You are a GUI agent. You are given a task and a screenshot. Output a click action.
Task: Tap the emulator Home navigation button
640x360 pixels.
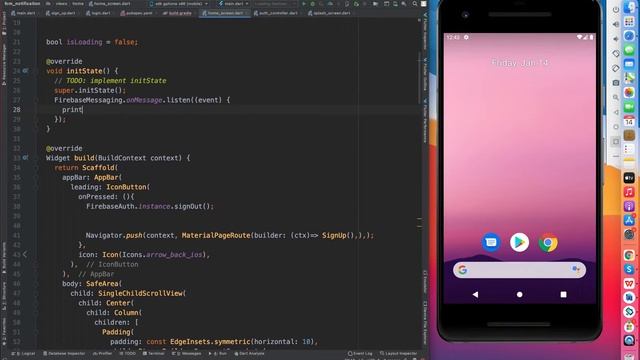(x=519, y=294)
